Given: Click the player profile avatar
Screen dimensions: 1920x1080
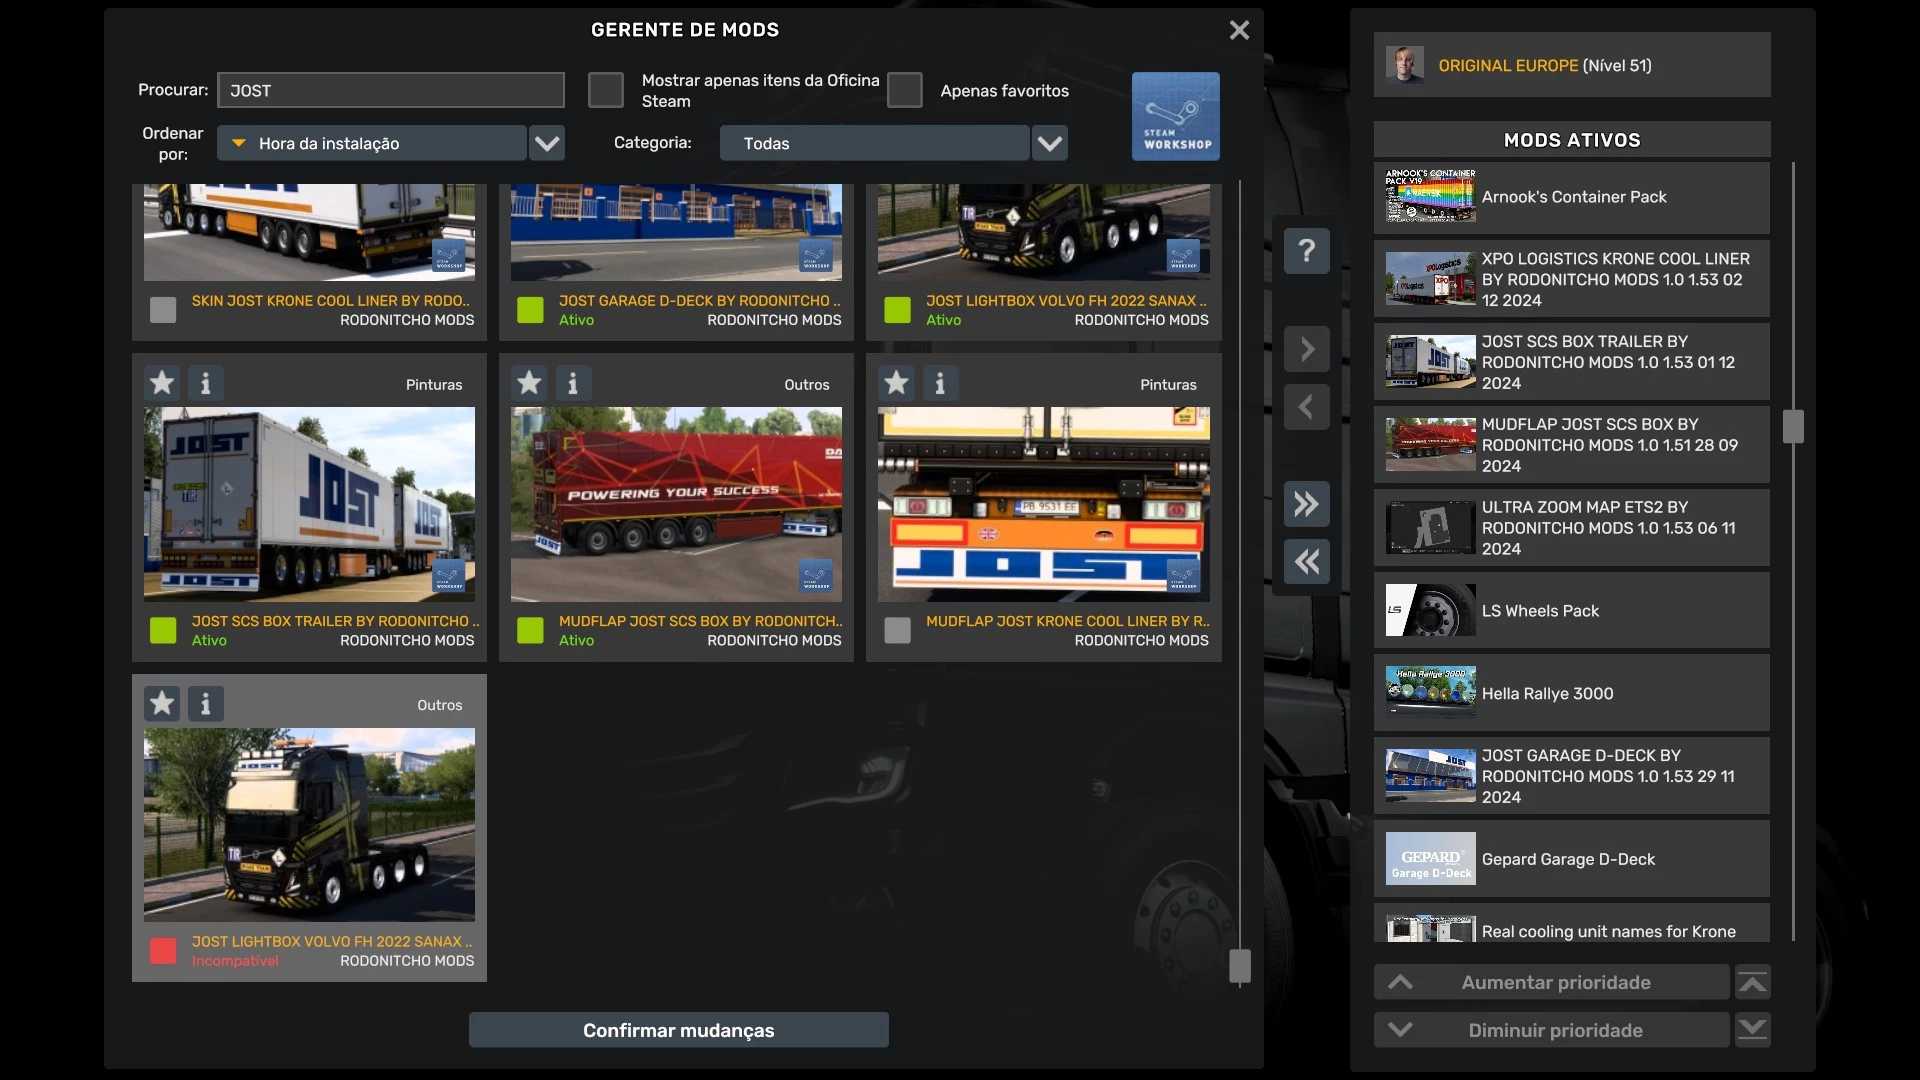Looking at the screenshot, I should click(x=1405, y=65).
